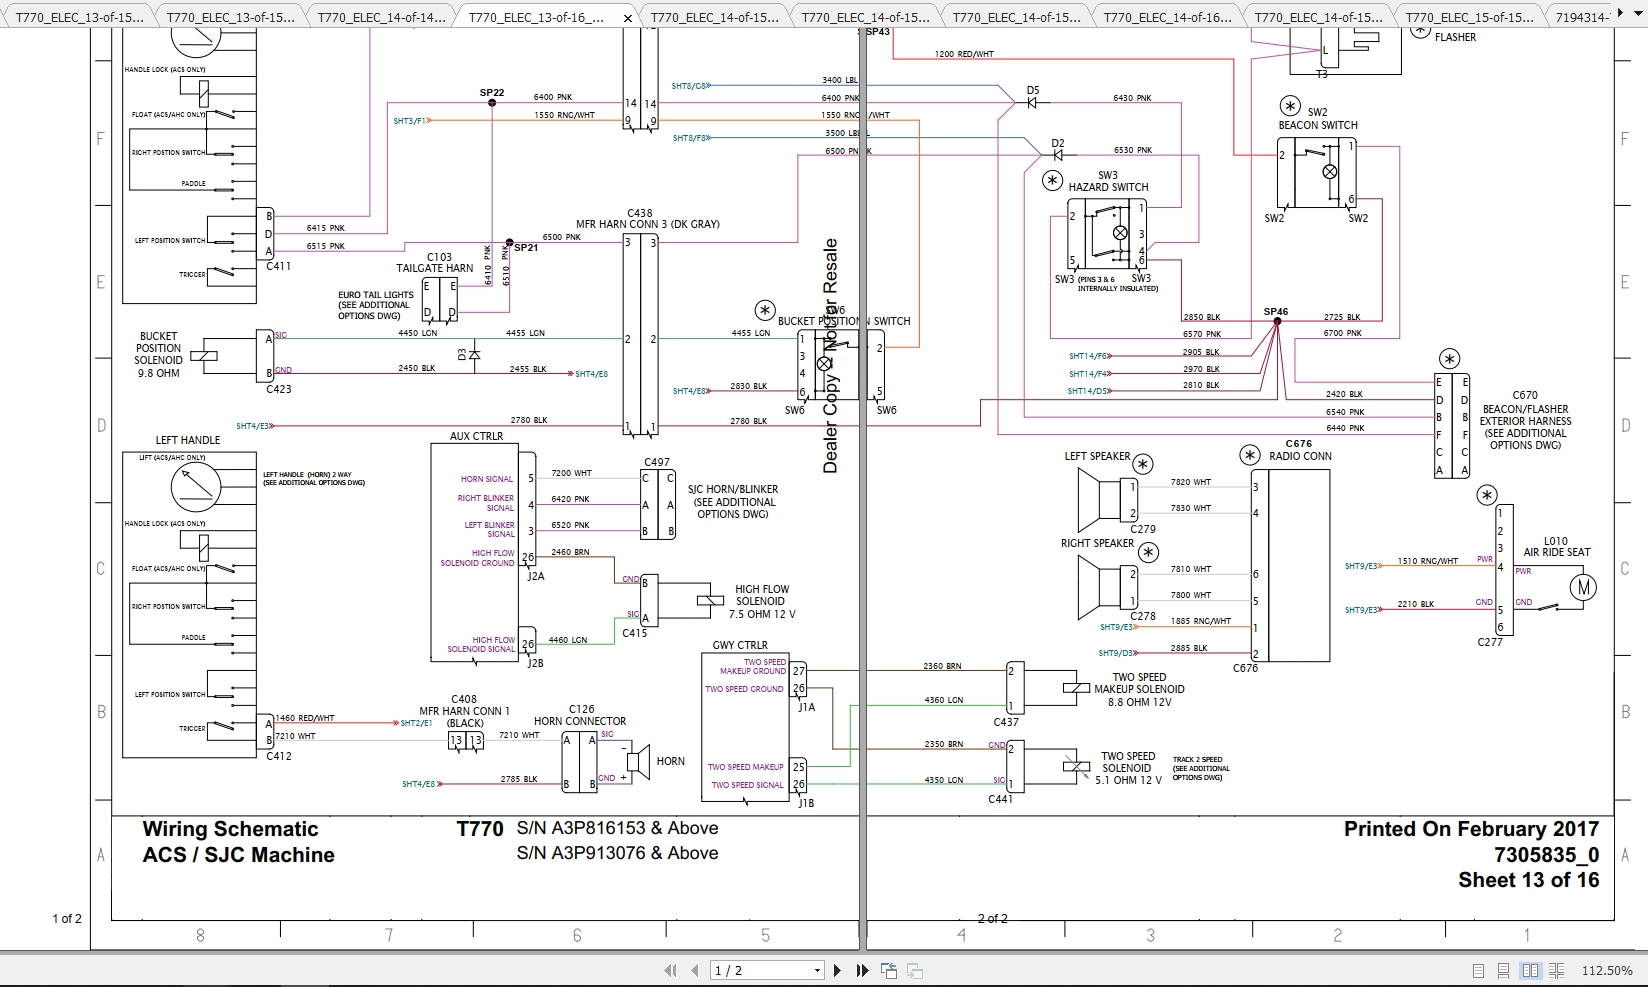Click the 112.50% zoom level

point(1607,970)
